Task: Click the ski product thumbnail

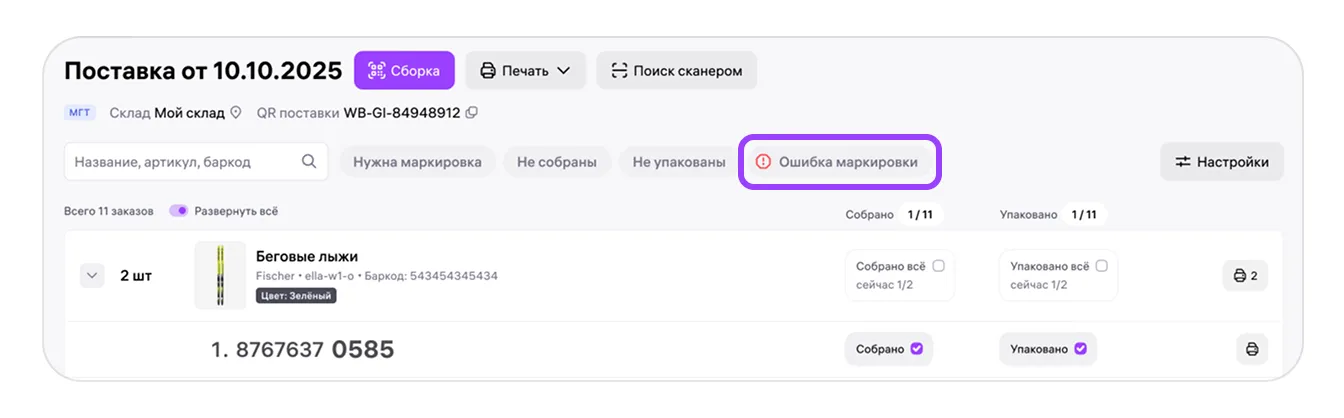Action: click(x=220, y=275)
